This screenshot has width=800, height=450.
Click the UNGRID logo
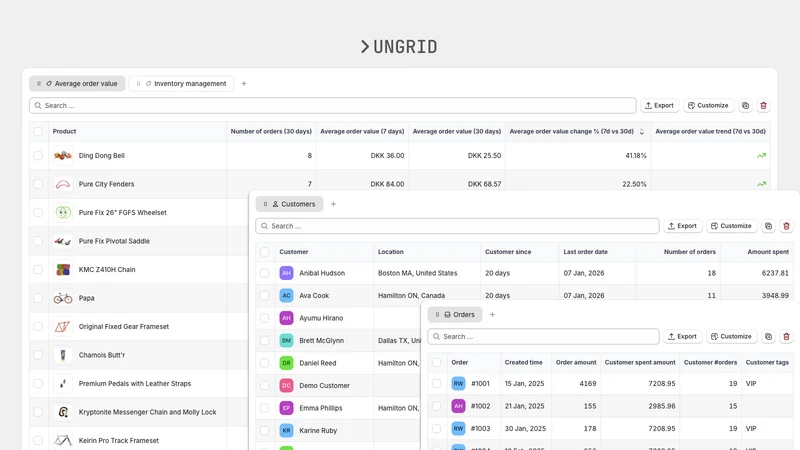click(399, 47)
